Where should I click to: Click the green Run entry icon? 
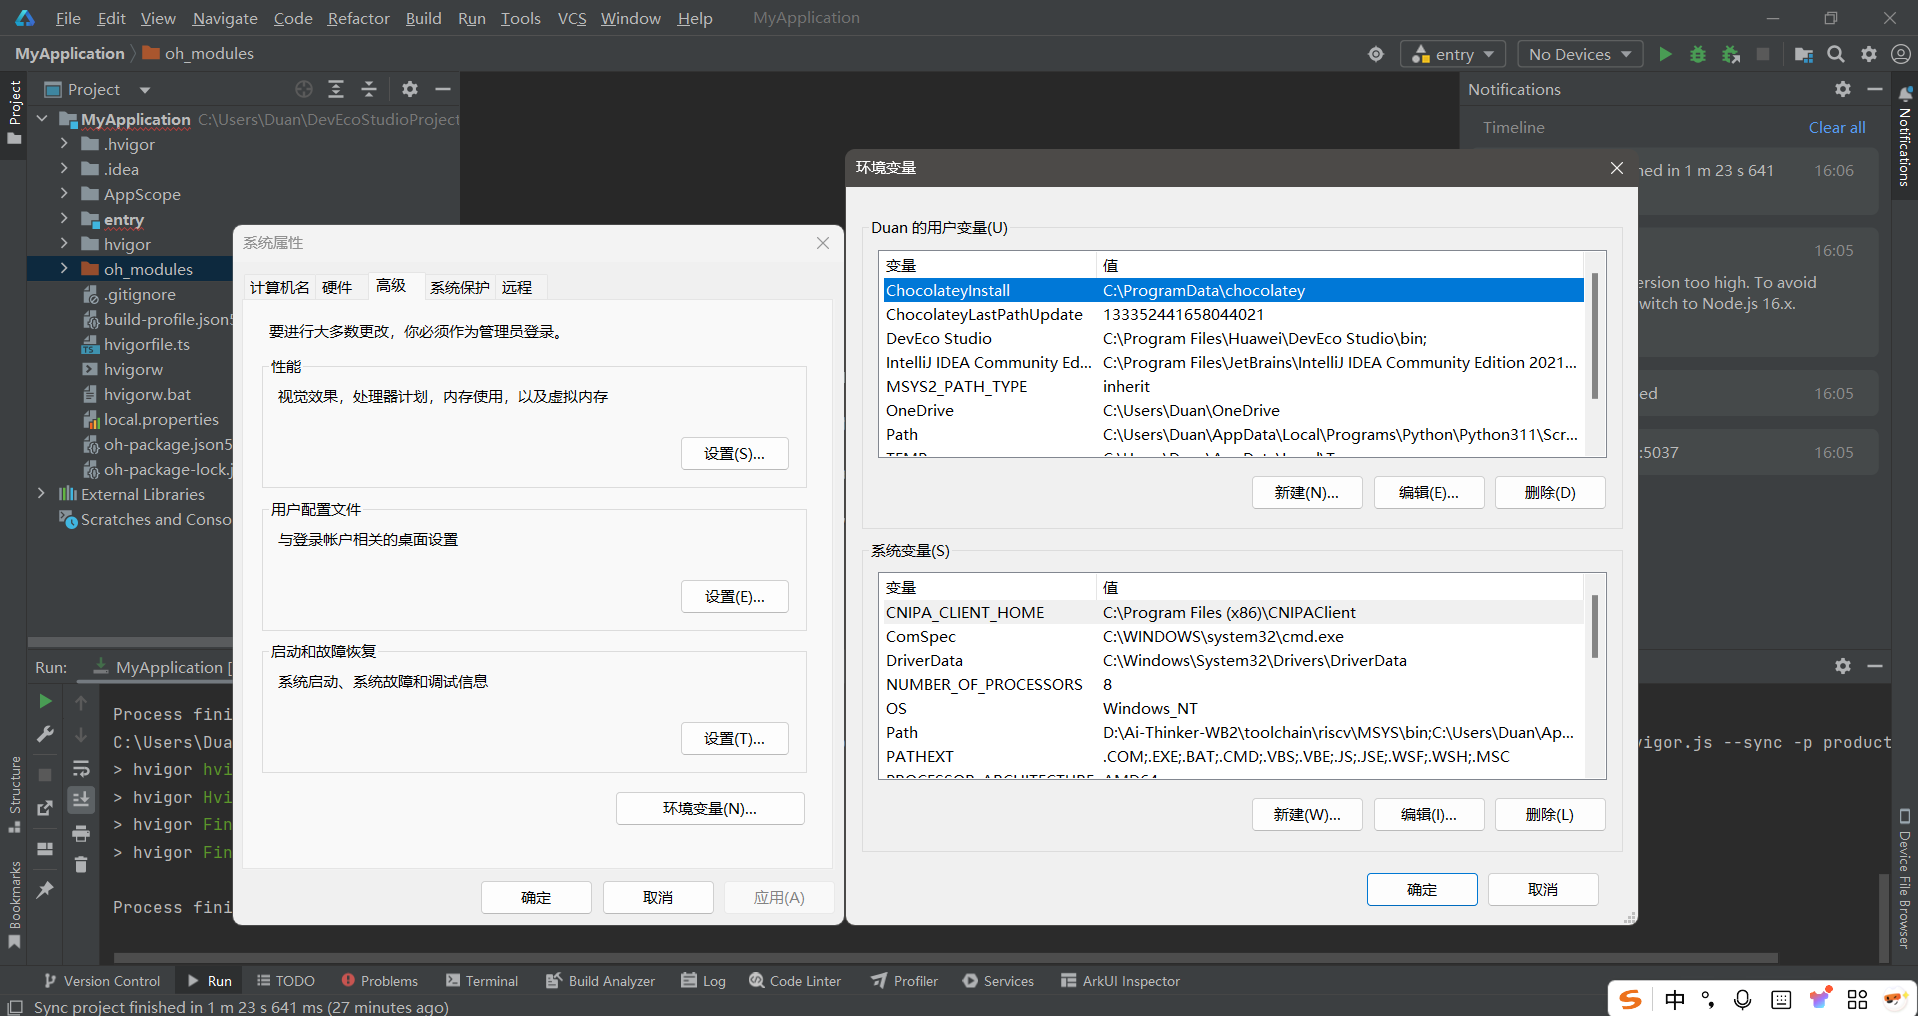(1665, 54)
